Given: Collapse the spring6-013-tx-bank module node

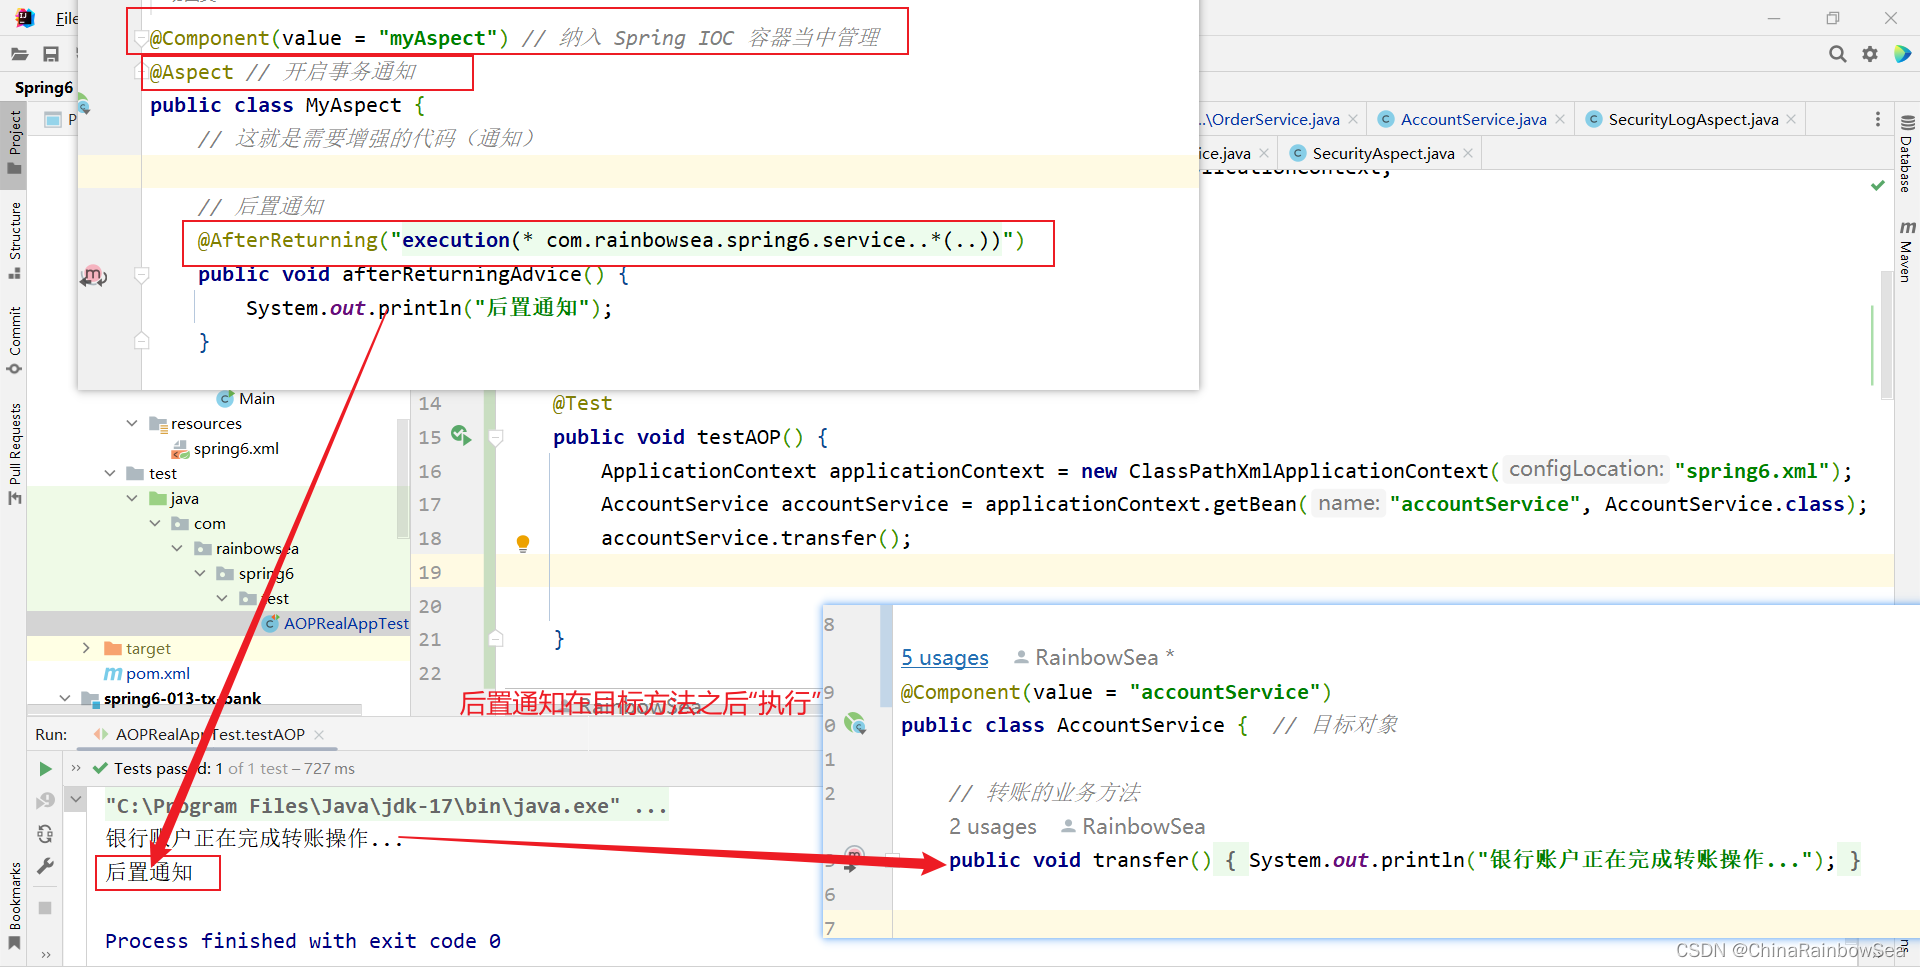Looking at the screenshot, I should coord(64,698).
